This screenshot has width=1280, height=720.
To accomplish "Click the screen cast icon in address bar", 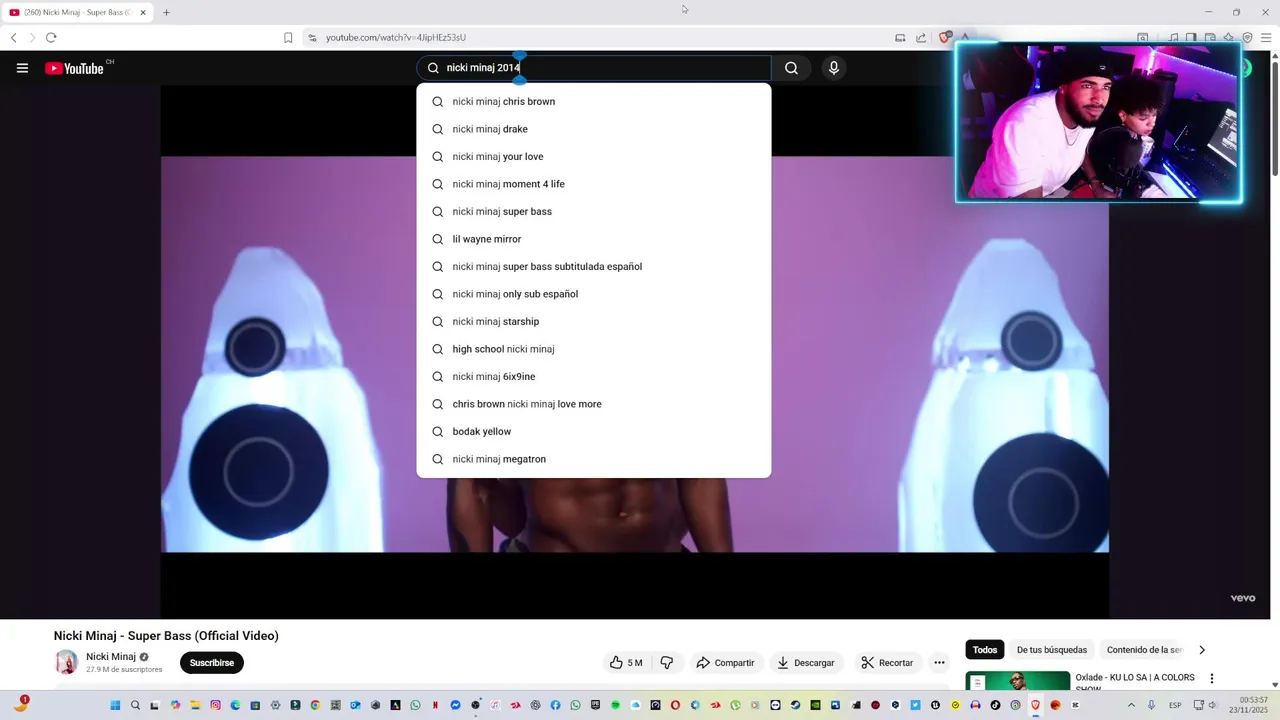I will point(900,38).
